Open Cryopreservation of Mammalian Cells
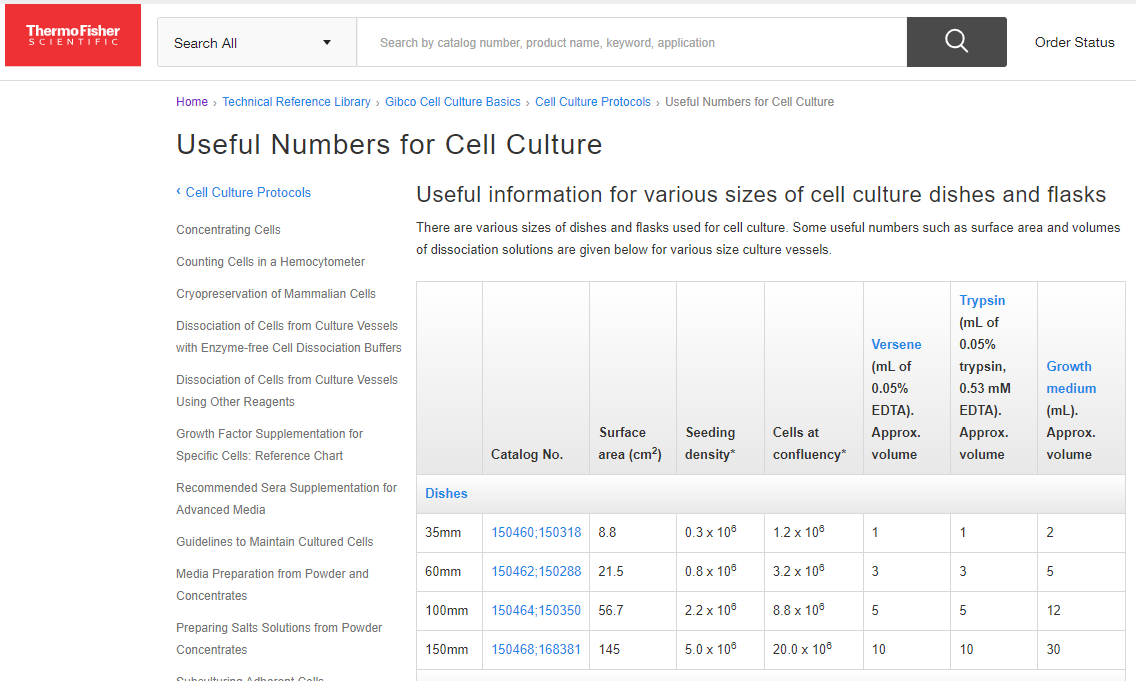This screenshot has width=1136, height=681. click(x=276, y=294)
